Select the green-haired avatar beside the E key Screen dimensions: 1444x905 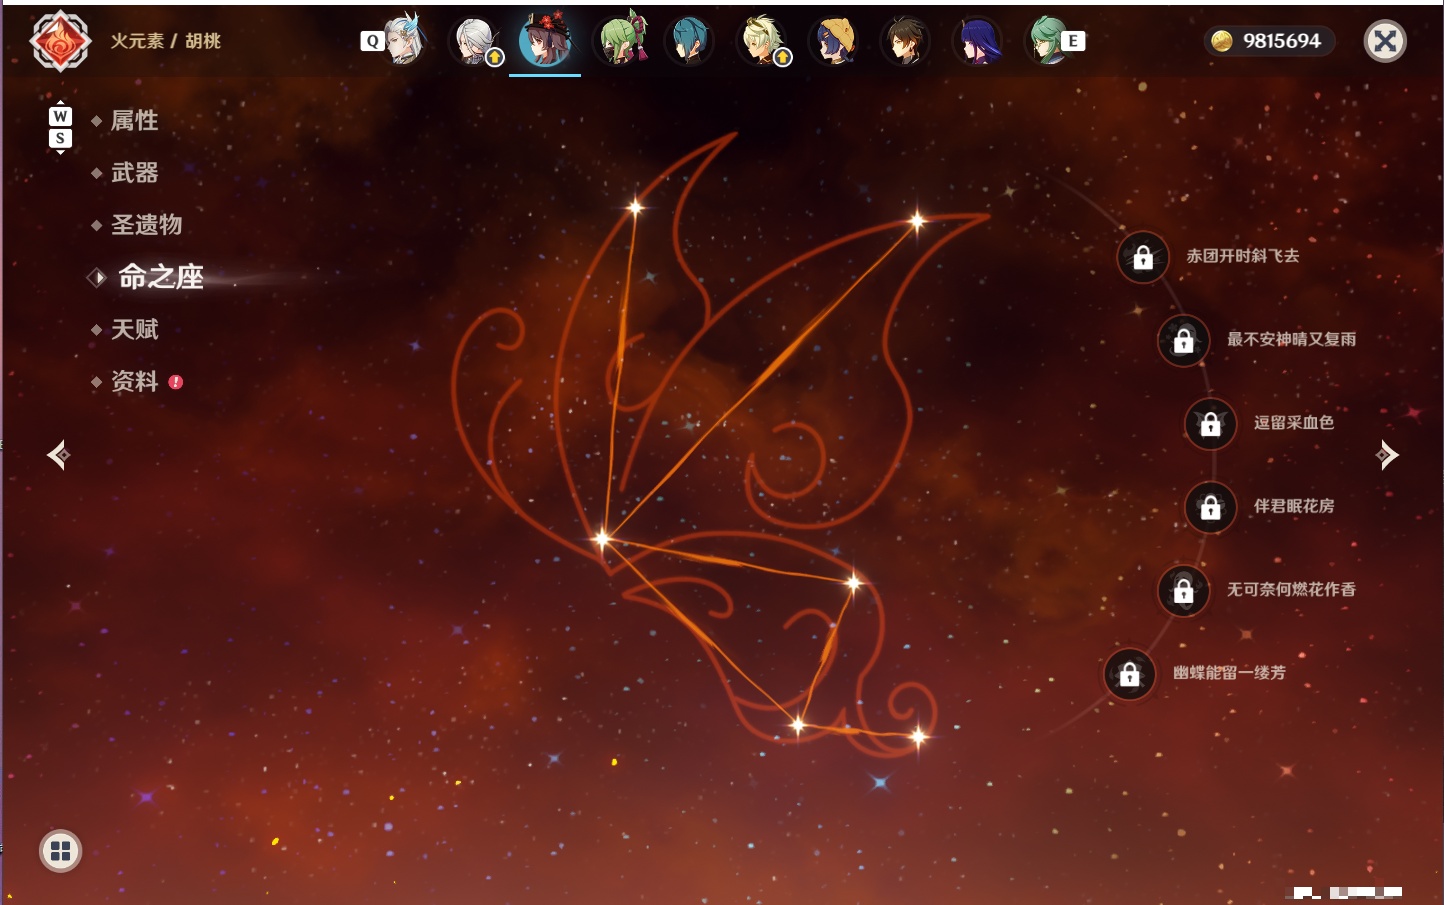(1047, 41)
